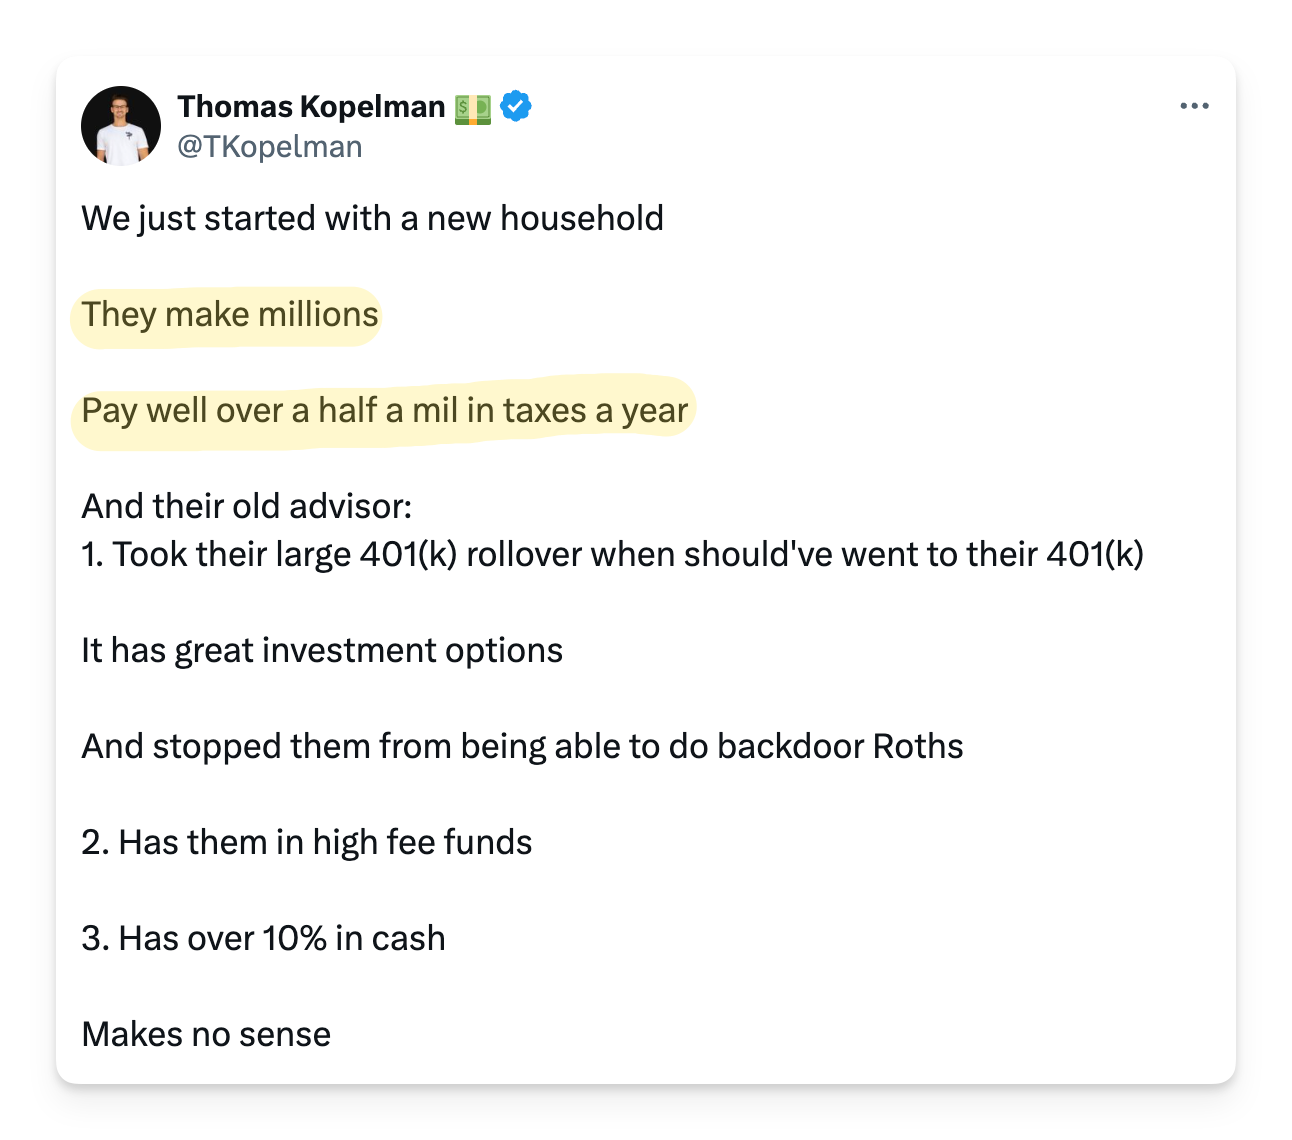1292x1140 pixels.
Task: Click the 'And their old advisor:' line
Action: tap(246, 507)
